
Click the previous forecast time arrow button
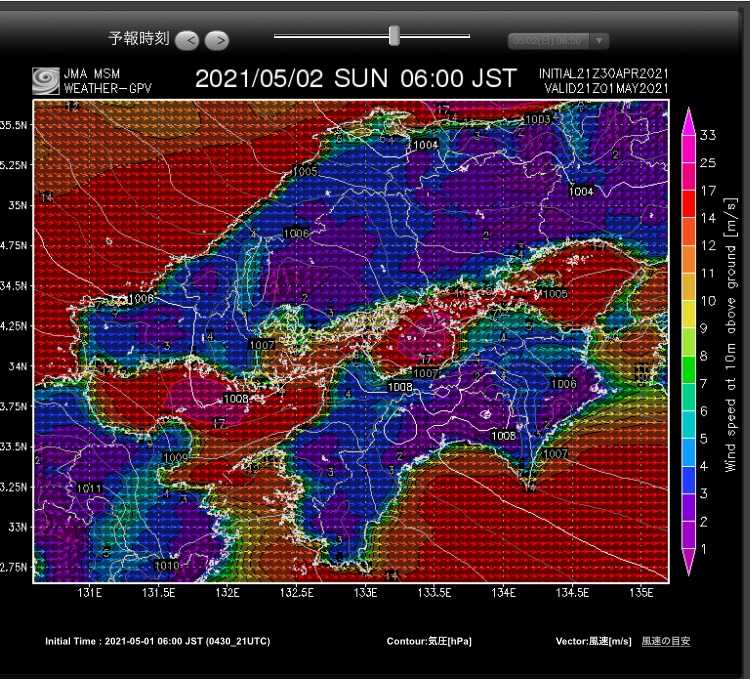click(187, 40)
